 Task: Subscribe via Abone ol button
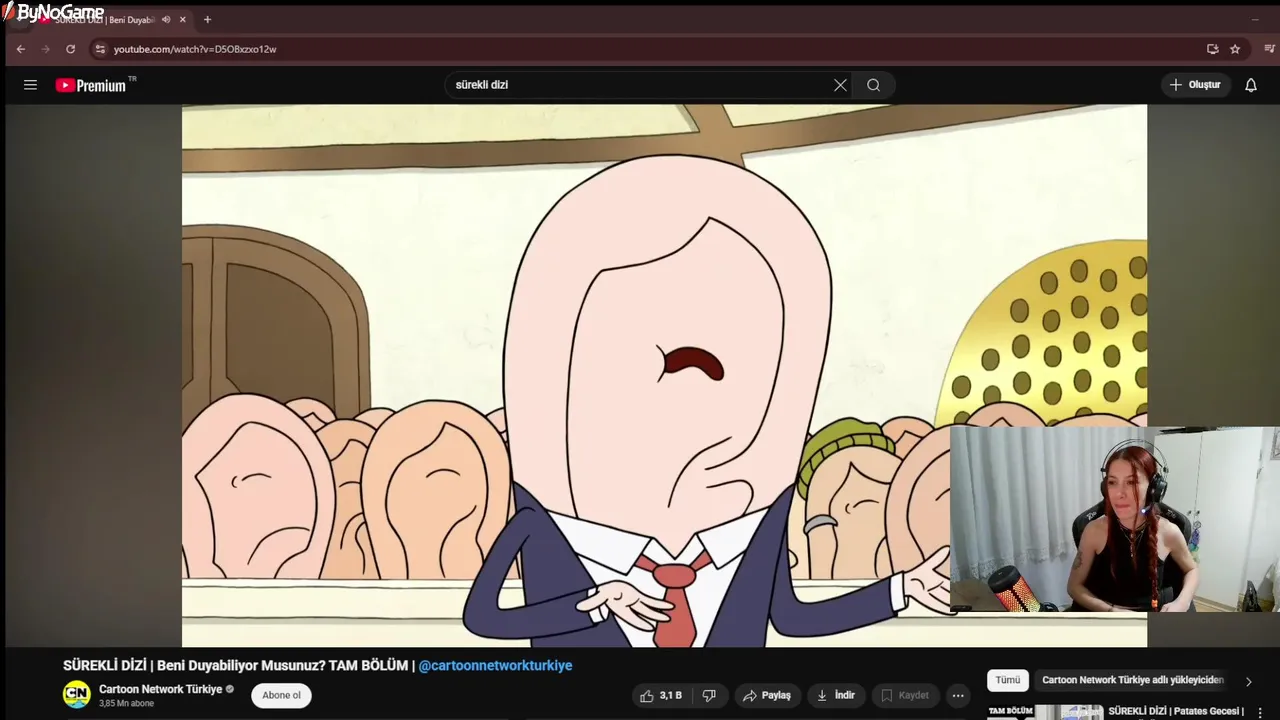281,696
